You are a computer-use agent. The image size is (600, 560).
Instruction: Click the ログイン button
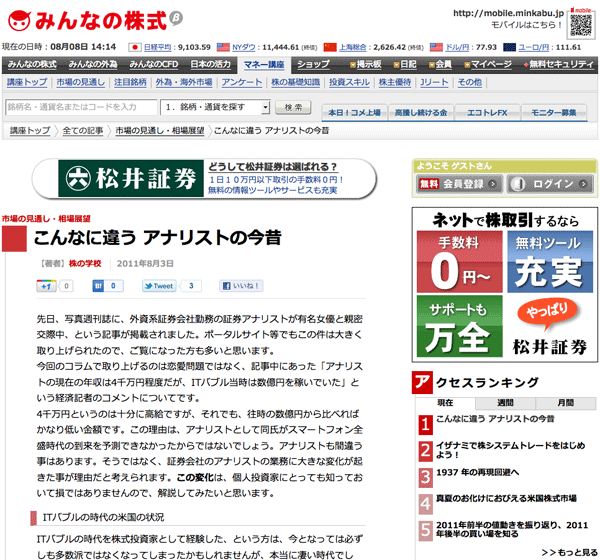548,184
